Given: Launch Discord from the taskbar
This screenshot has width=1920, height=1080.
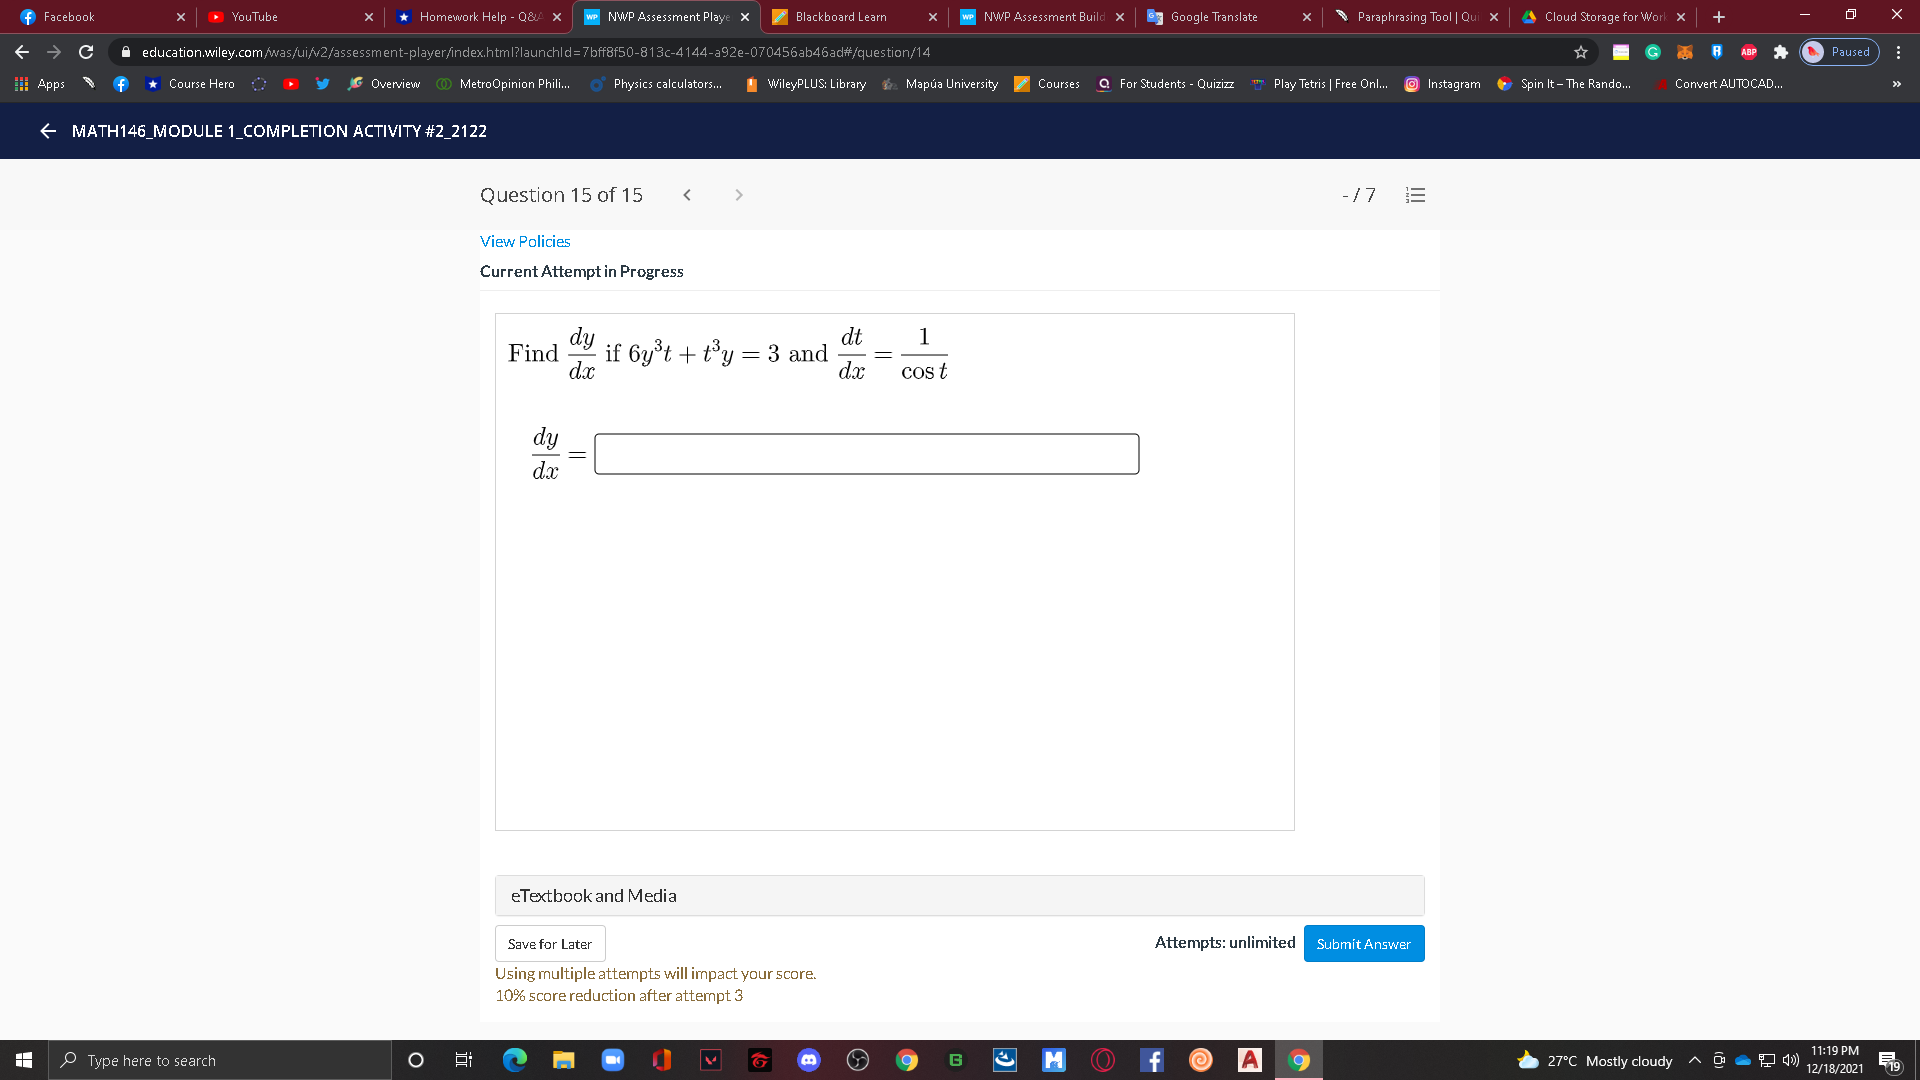Looking at the screenshot, I should coord(808,1060).
